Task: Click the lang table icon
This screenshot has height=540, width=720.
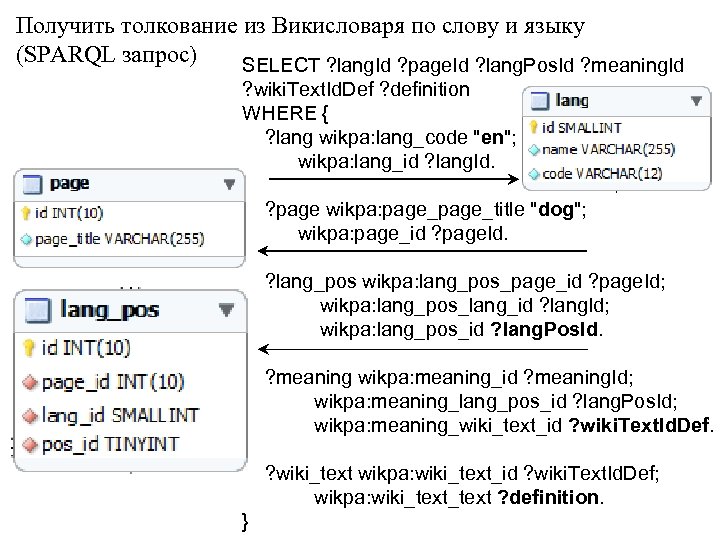Action: [x=540, y=101]
